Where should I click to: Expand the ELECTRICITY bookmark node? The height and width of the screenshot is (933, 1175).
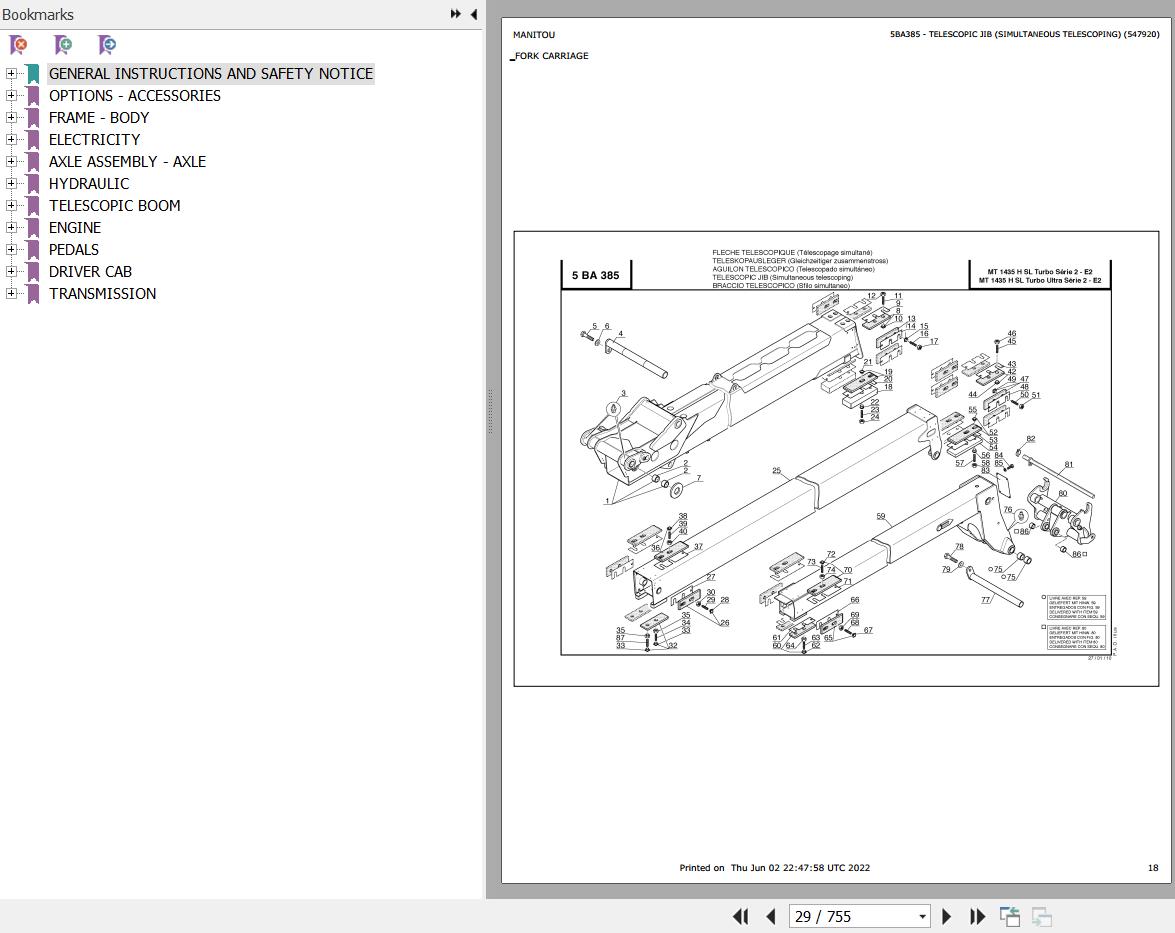click(x=10, y=139)
